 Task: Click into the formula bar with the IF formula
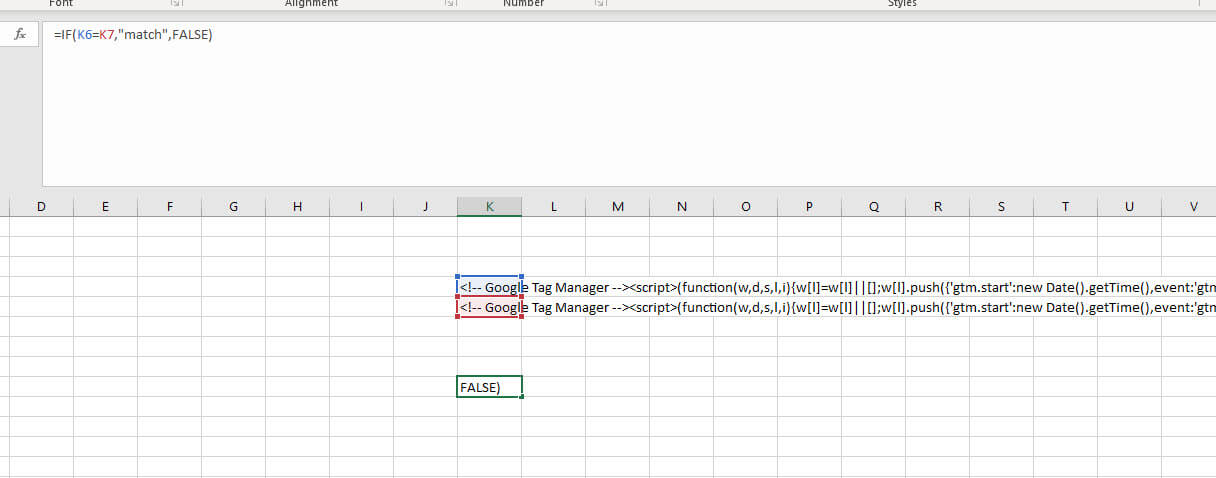[629, 104]
